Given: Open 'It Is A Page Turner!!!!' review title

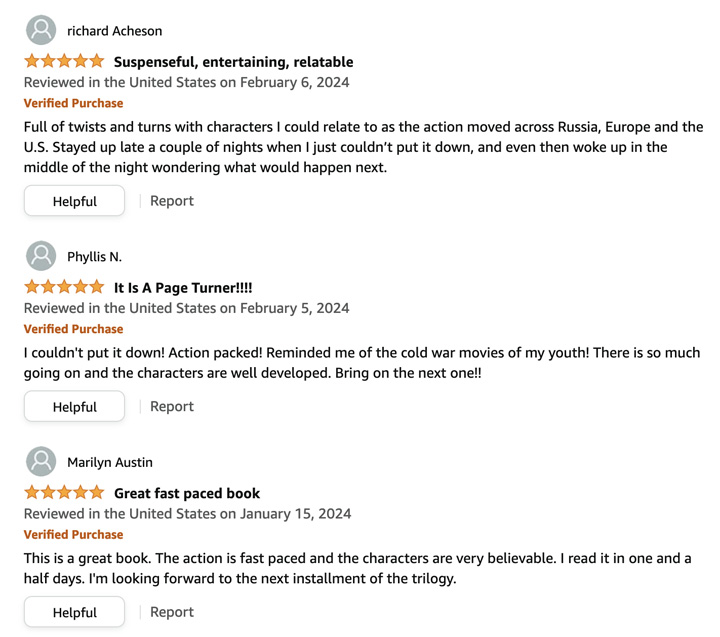Looking at the screenshot, I should click(x=183, y=287).
